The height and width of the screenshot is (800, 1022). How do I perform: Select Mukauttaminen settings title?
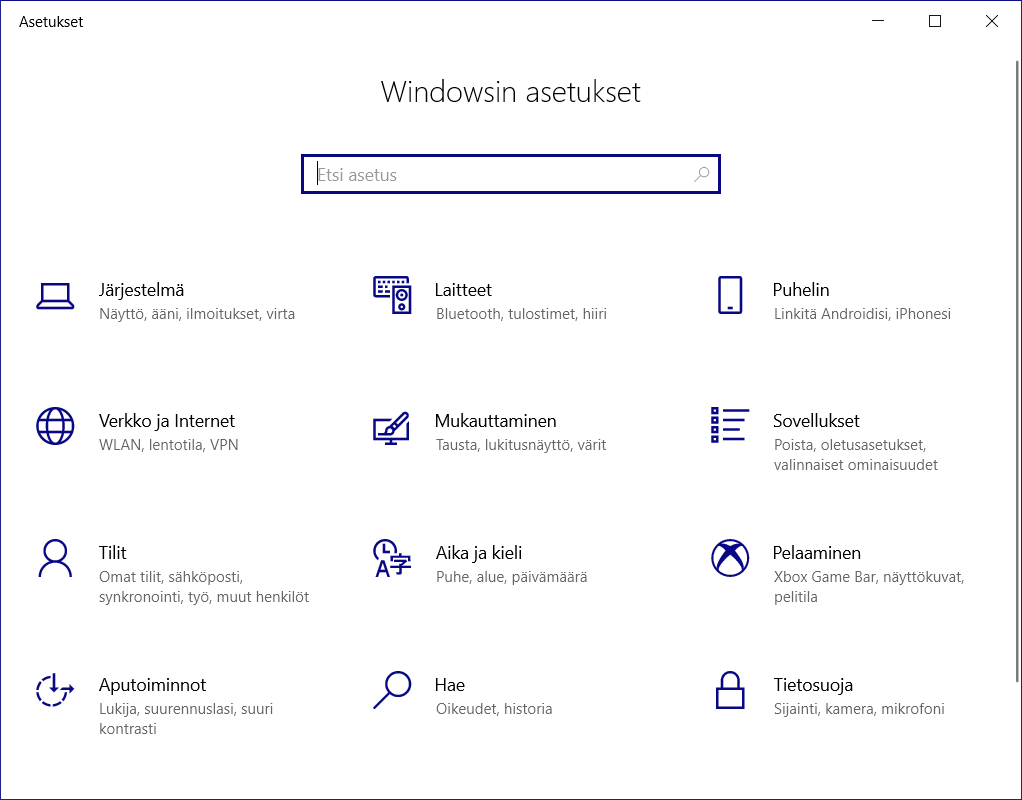[x=495, y=421]
